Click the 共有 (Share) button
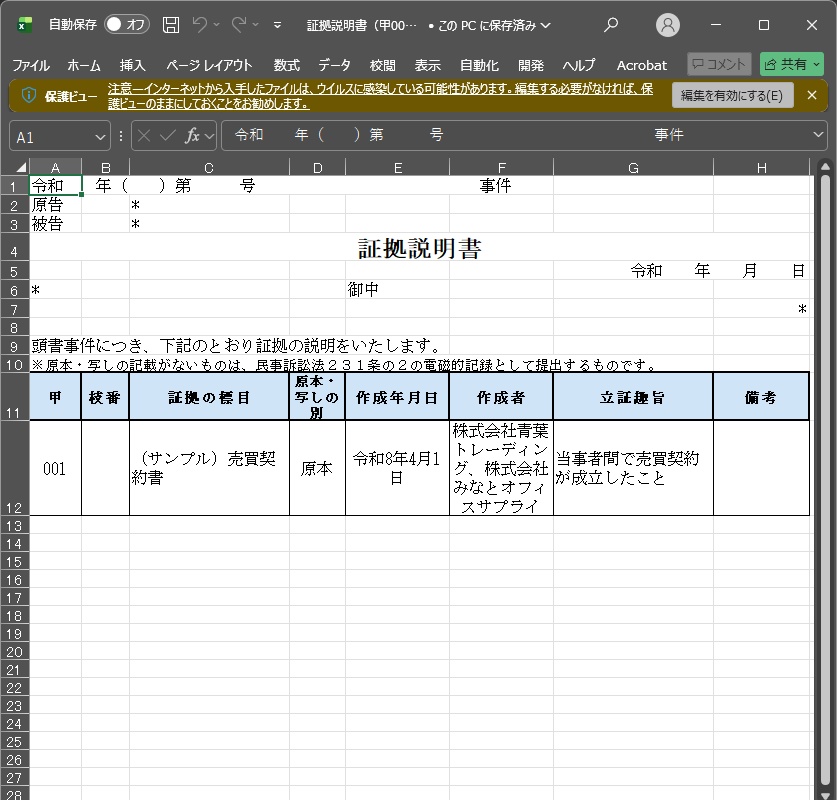This screenshot has height=800, width=837. click(789, 64)
